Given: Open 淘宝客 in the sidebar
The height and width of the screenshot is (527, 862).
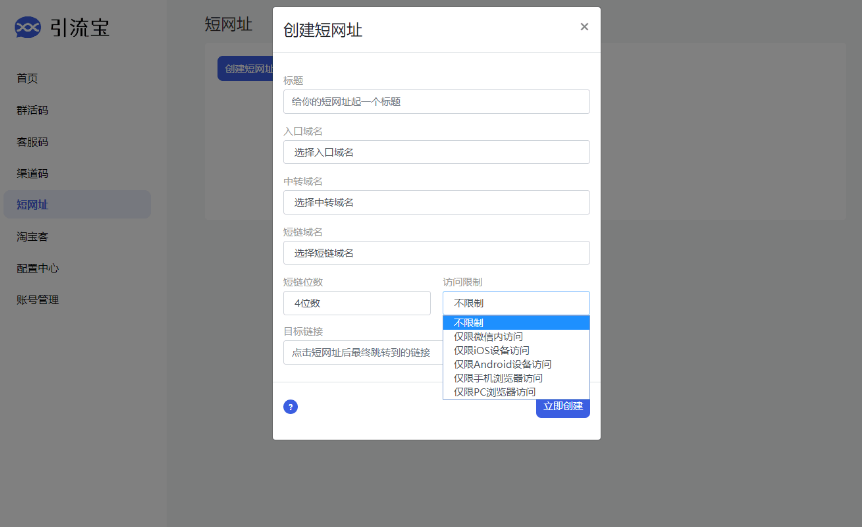Looking at the screenshot, I should click(x=32, y=237).
